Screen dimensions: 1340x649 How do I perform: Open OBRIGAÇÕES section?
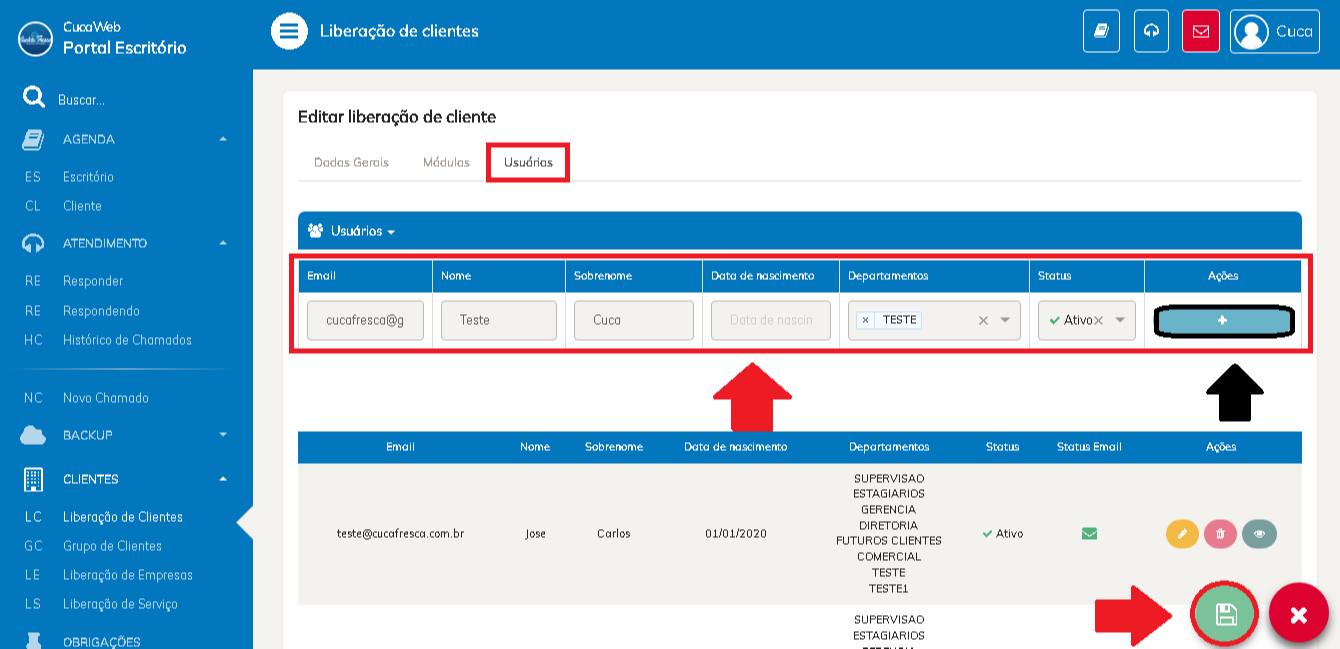[x=101, y=641]
